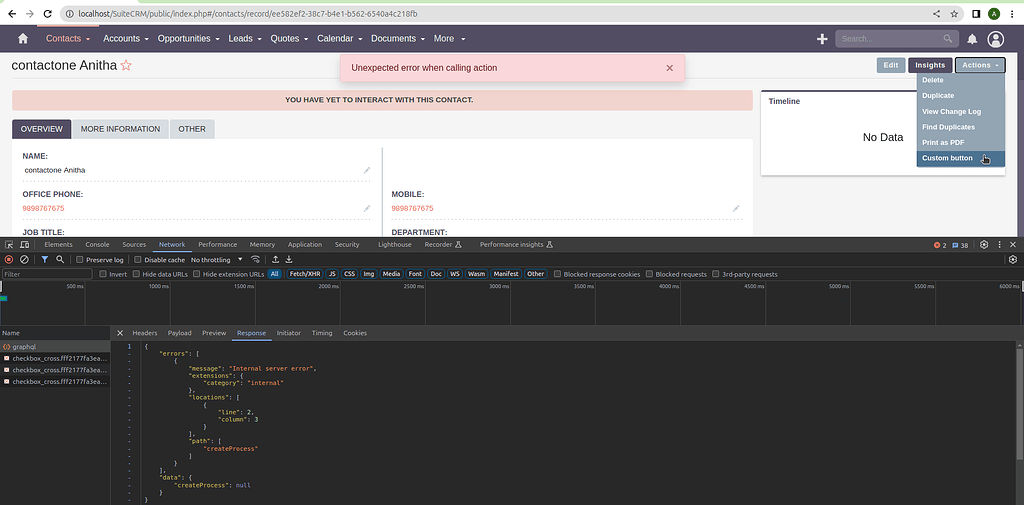Switch to the More Information tab

click(120, 129)
